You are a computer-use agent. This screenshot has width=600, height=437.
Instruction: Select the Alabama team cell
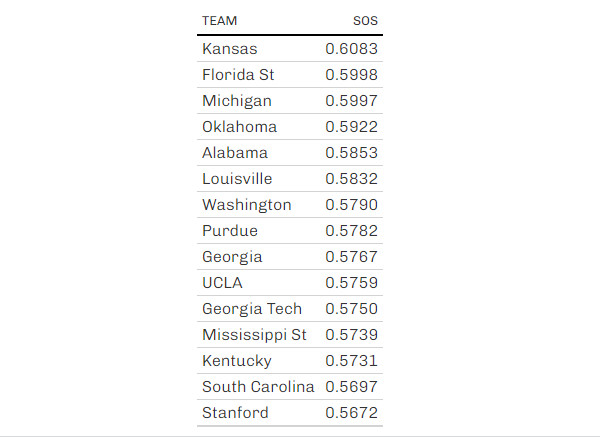pos(235,153)
